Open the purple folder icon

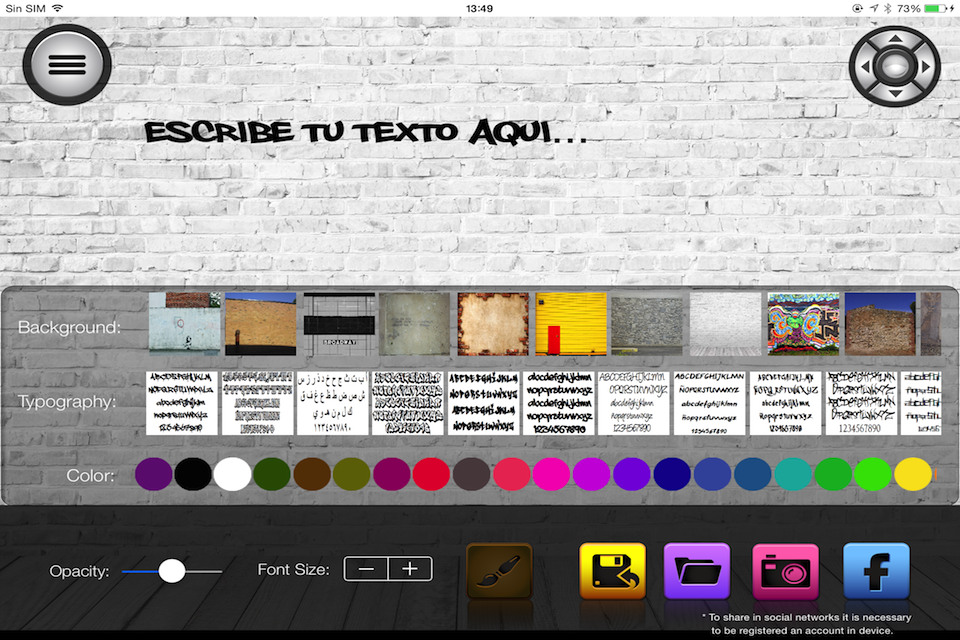point(697,571)
